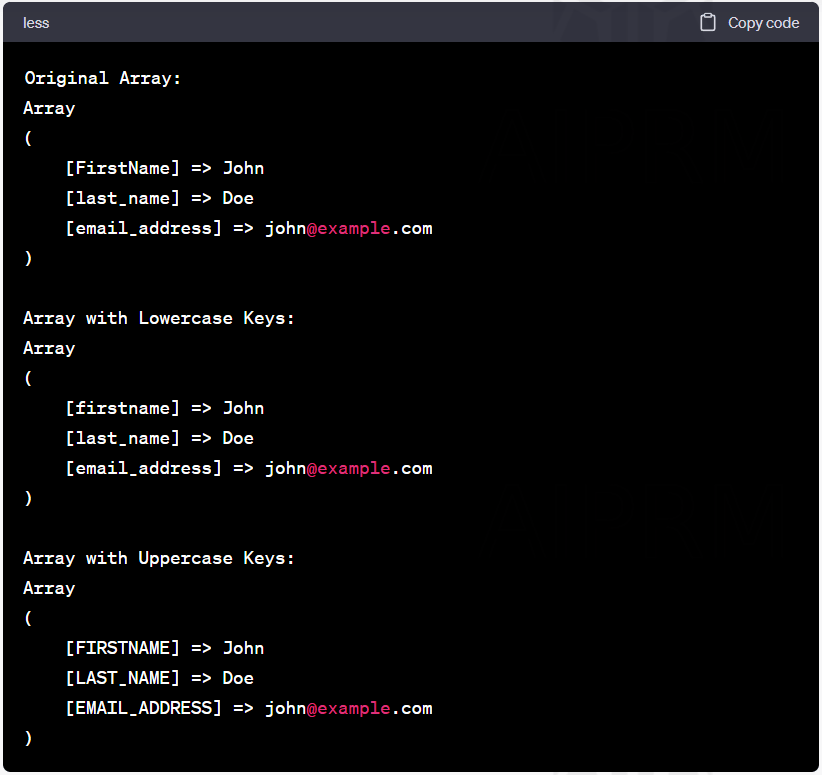Click the closing parenthesis of Uppercase Keys array
The height and width of the screenshot is (775, 822).
tap(27, 738)
